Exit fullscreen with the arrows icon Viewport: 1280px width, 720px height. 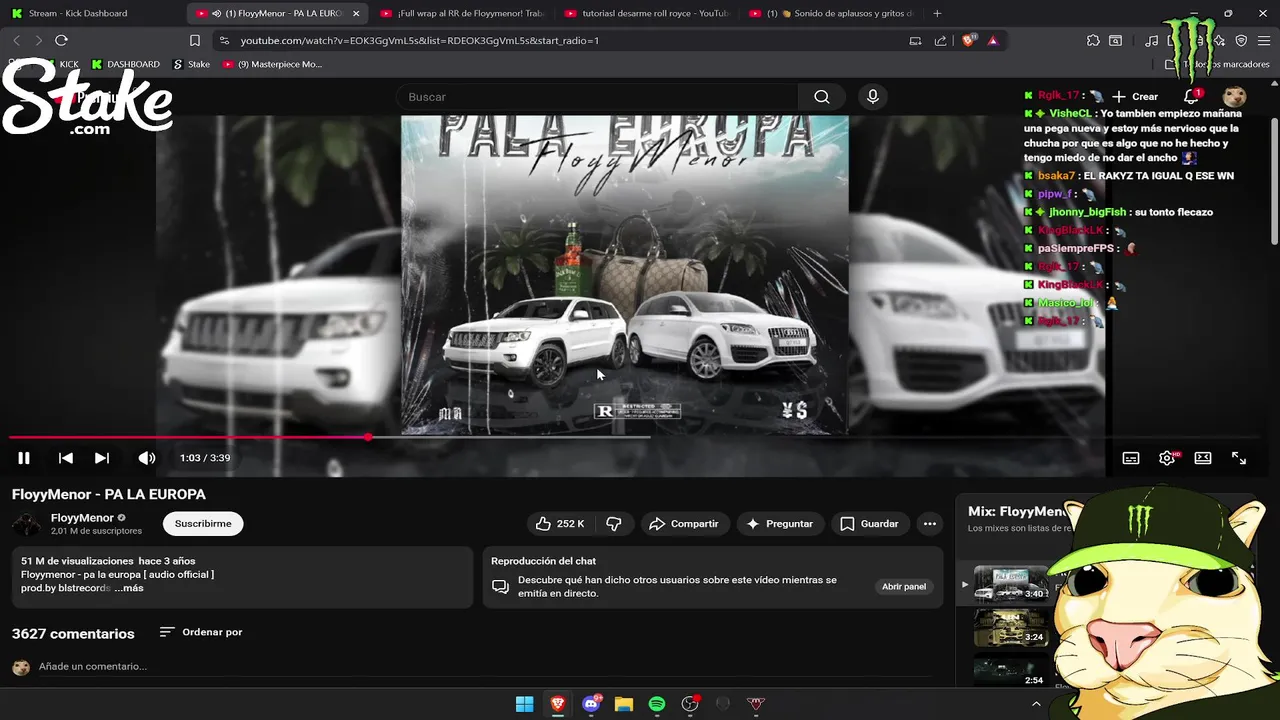click(x=1239, y=458)
